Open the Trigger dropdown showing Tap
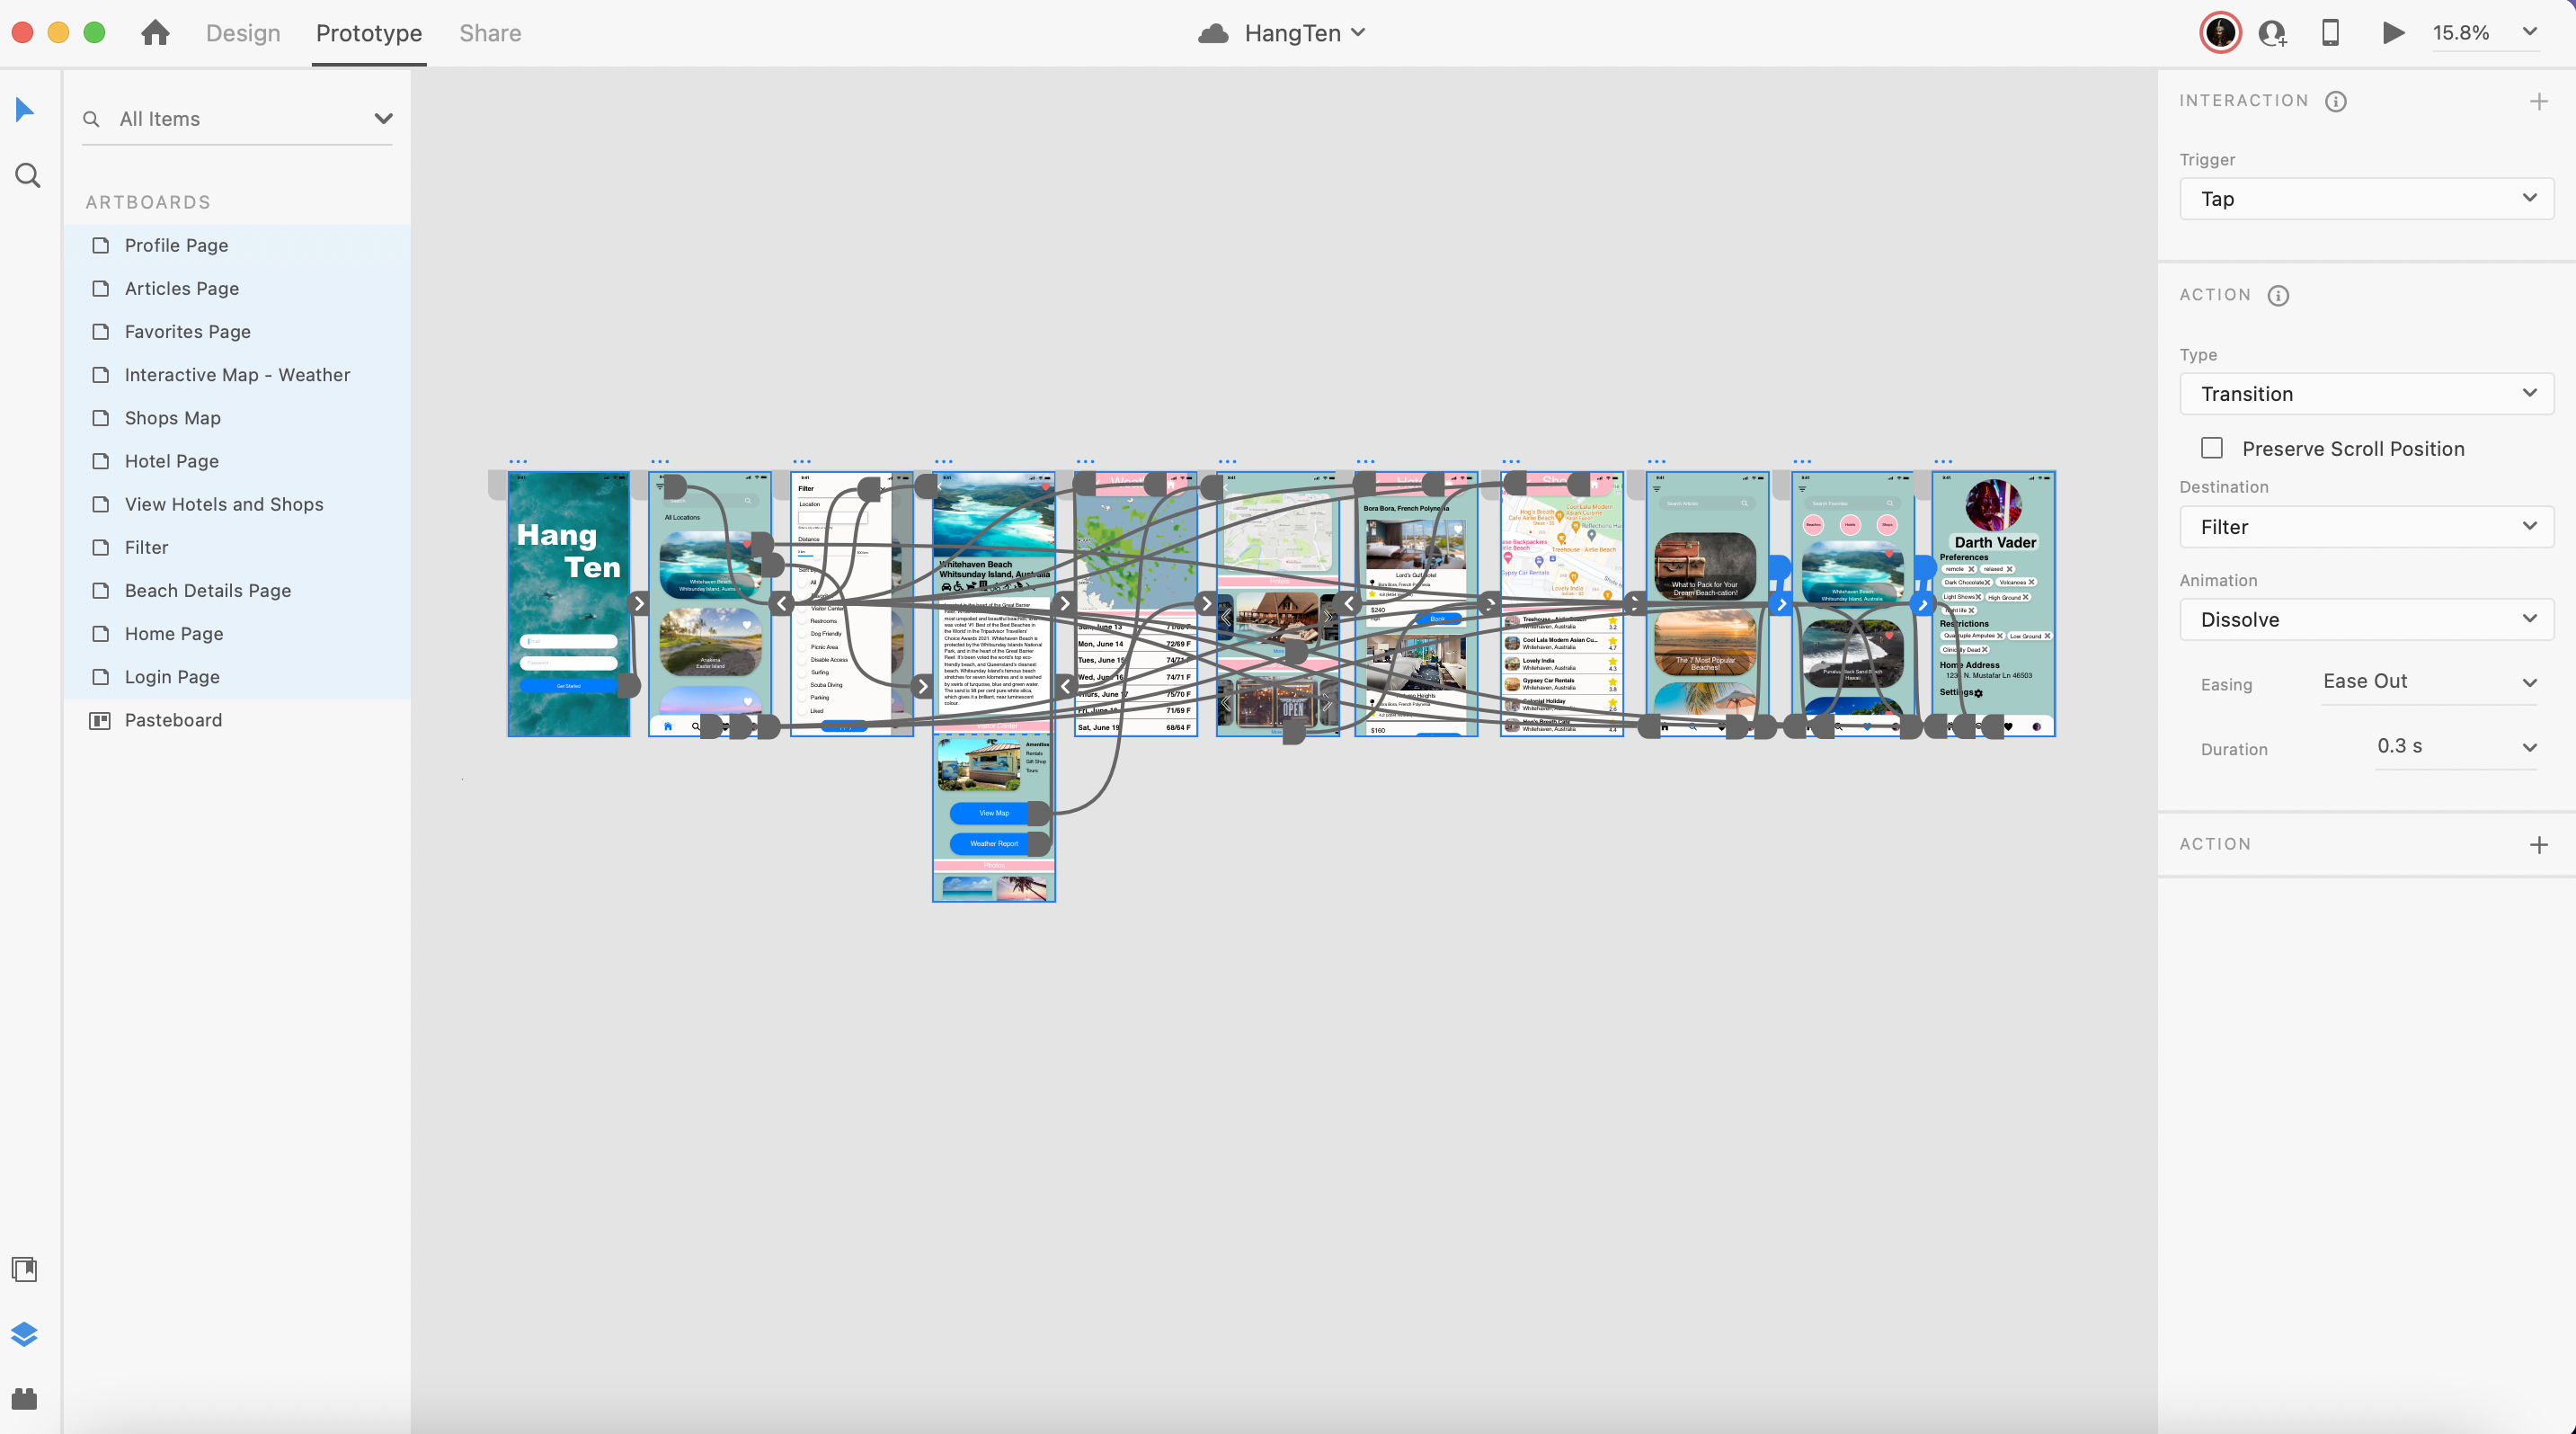This screenshot has height=1434, width=2576. (x=2366, y=199)
